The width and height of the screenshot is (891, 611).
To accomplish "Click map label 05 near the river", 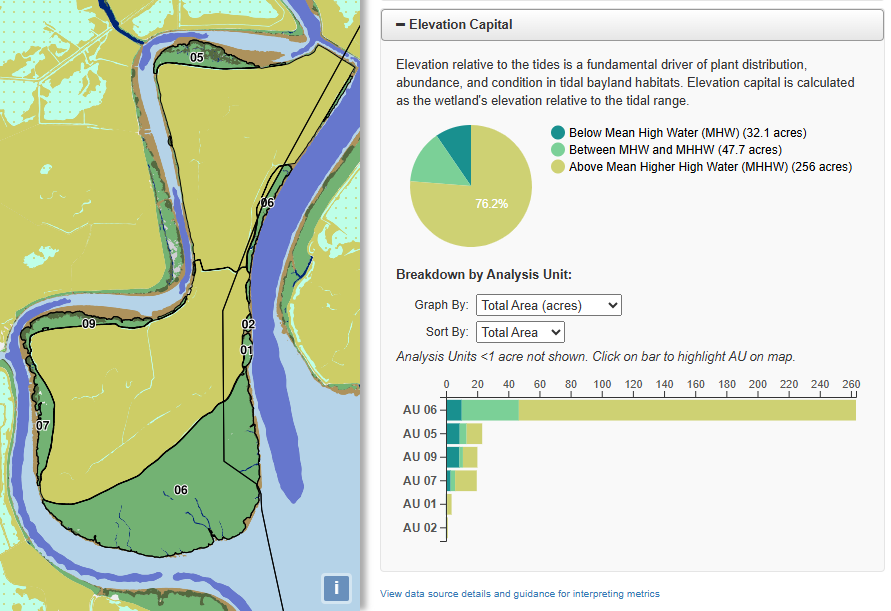I will 197,57.
